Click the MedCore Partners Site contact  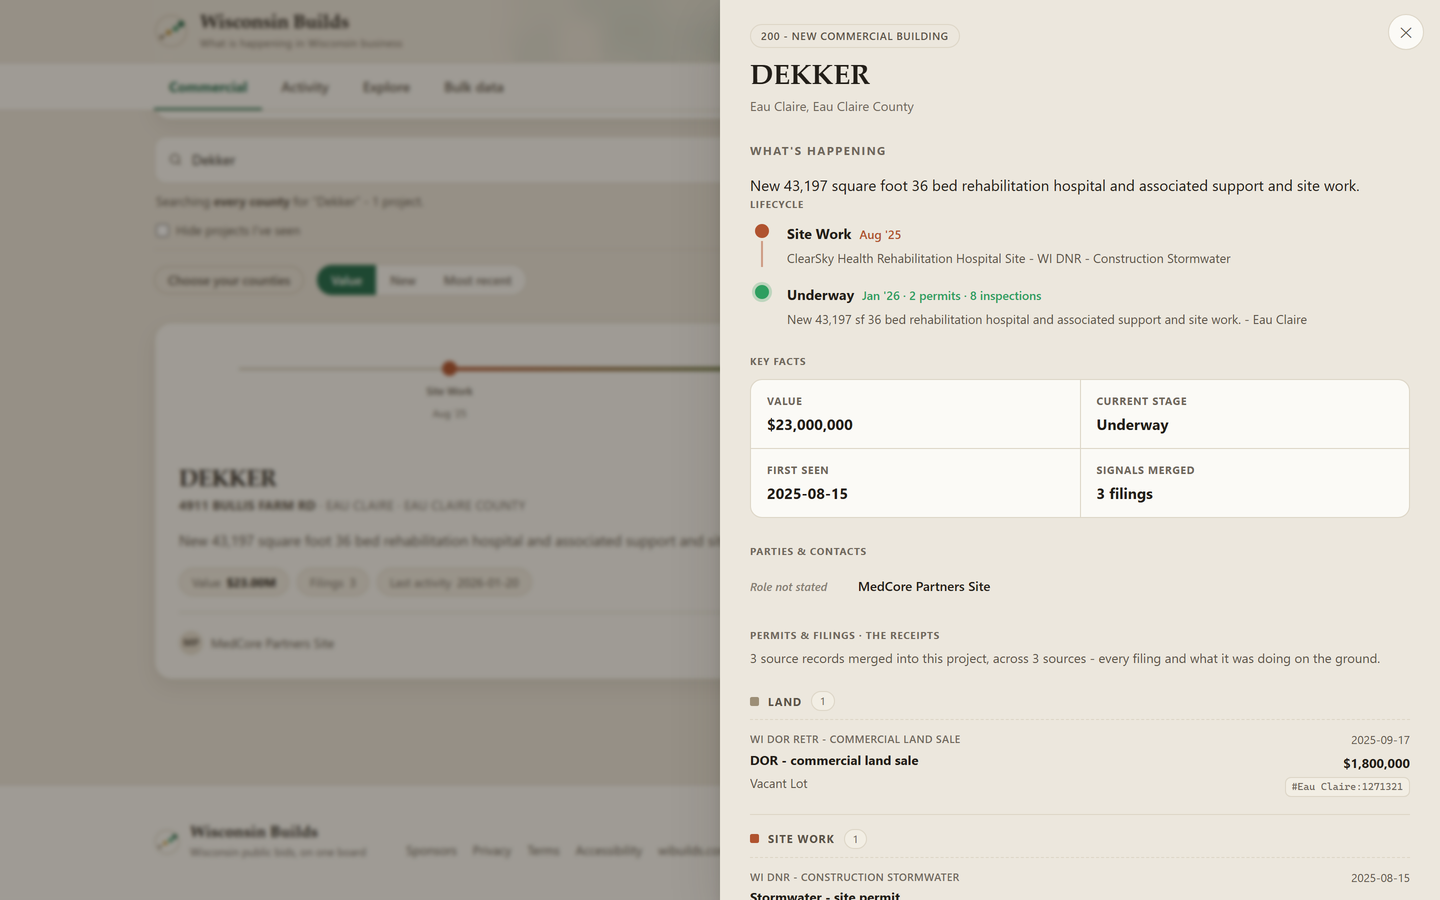924,587
